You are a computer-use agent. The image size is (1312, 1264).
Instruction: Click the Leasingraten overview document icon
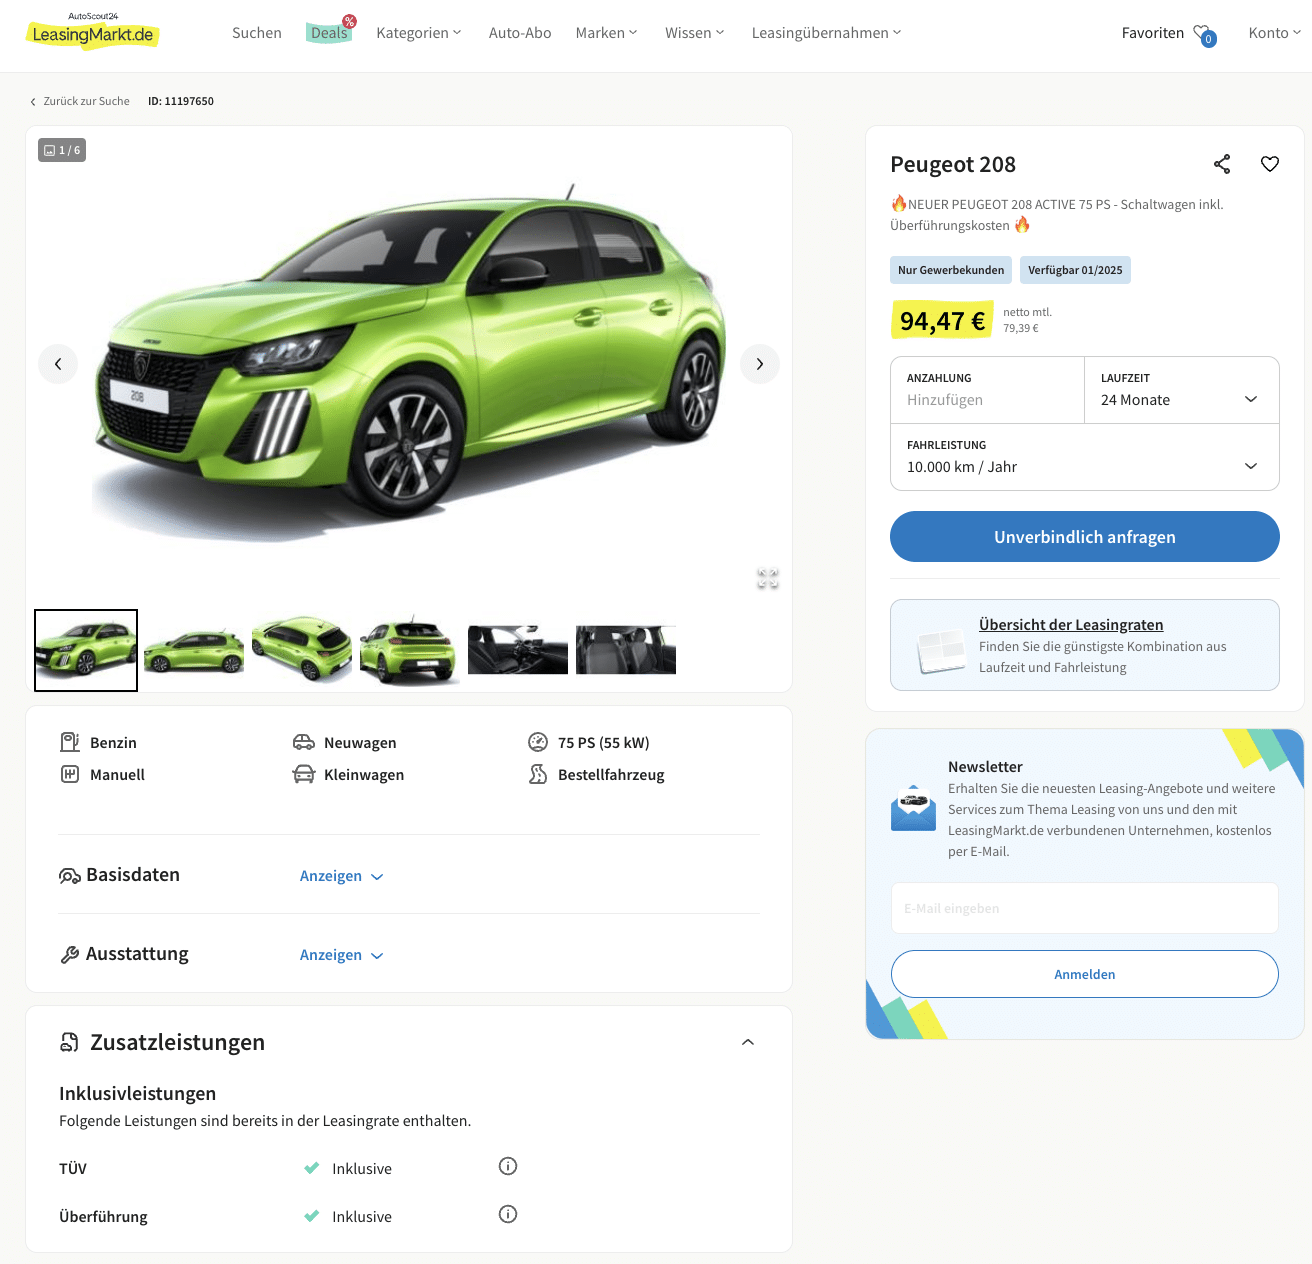click(940, 651)
